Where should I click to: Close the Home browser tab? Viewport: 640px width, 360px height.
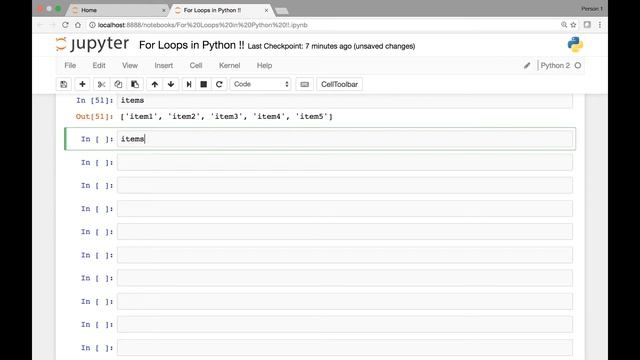coord(164,10)
